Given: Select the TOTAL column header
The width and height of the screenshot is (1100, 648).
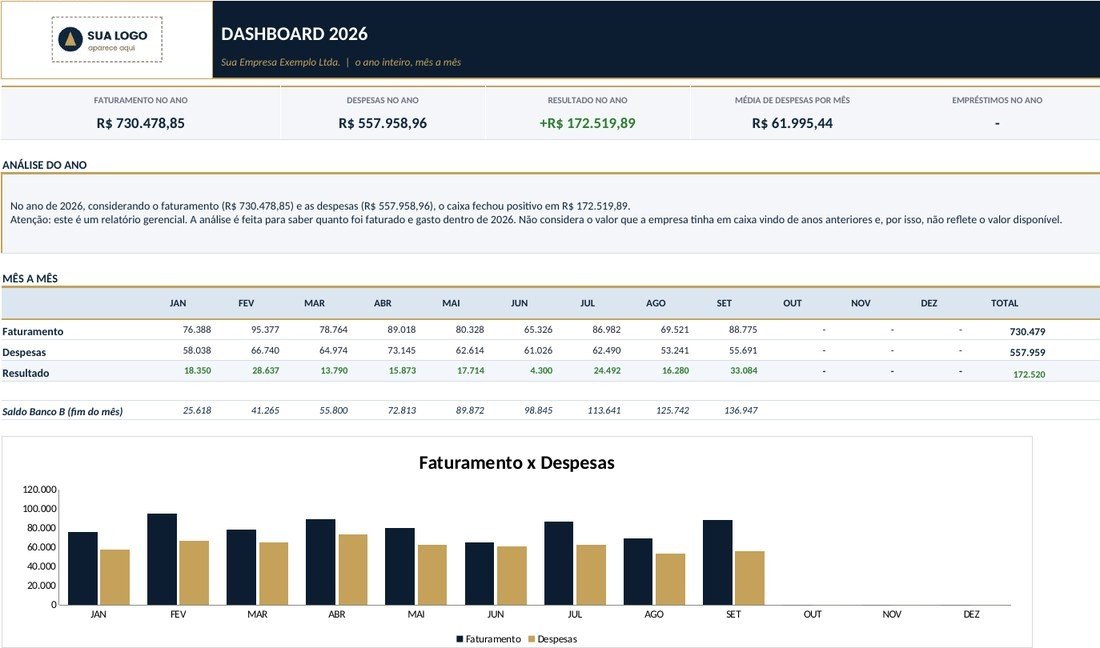Looking at the screenshot, I should pos(1004,303).
